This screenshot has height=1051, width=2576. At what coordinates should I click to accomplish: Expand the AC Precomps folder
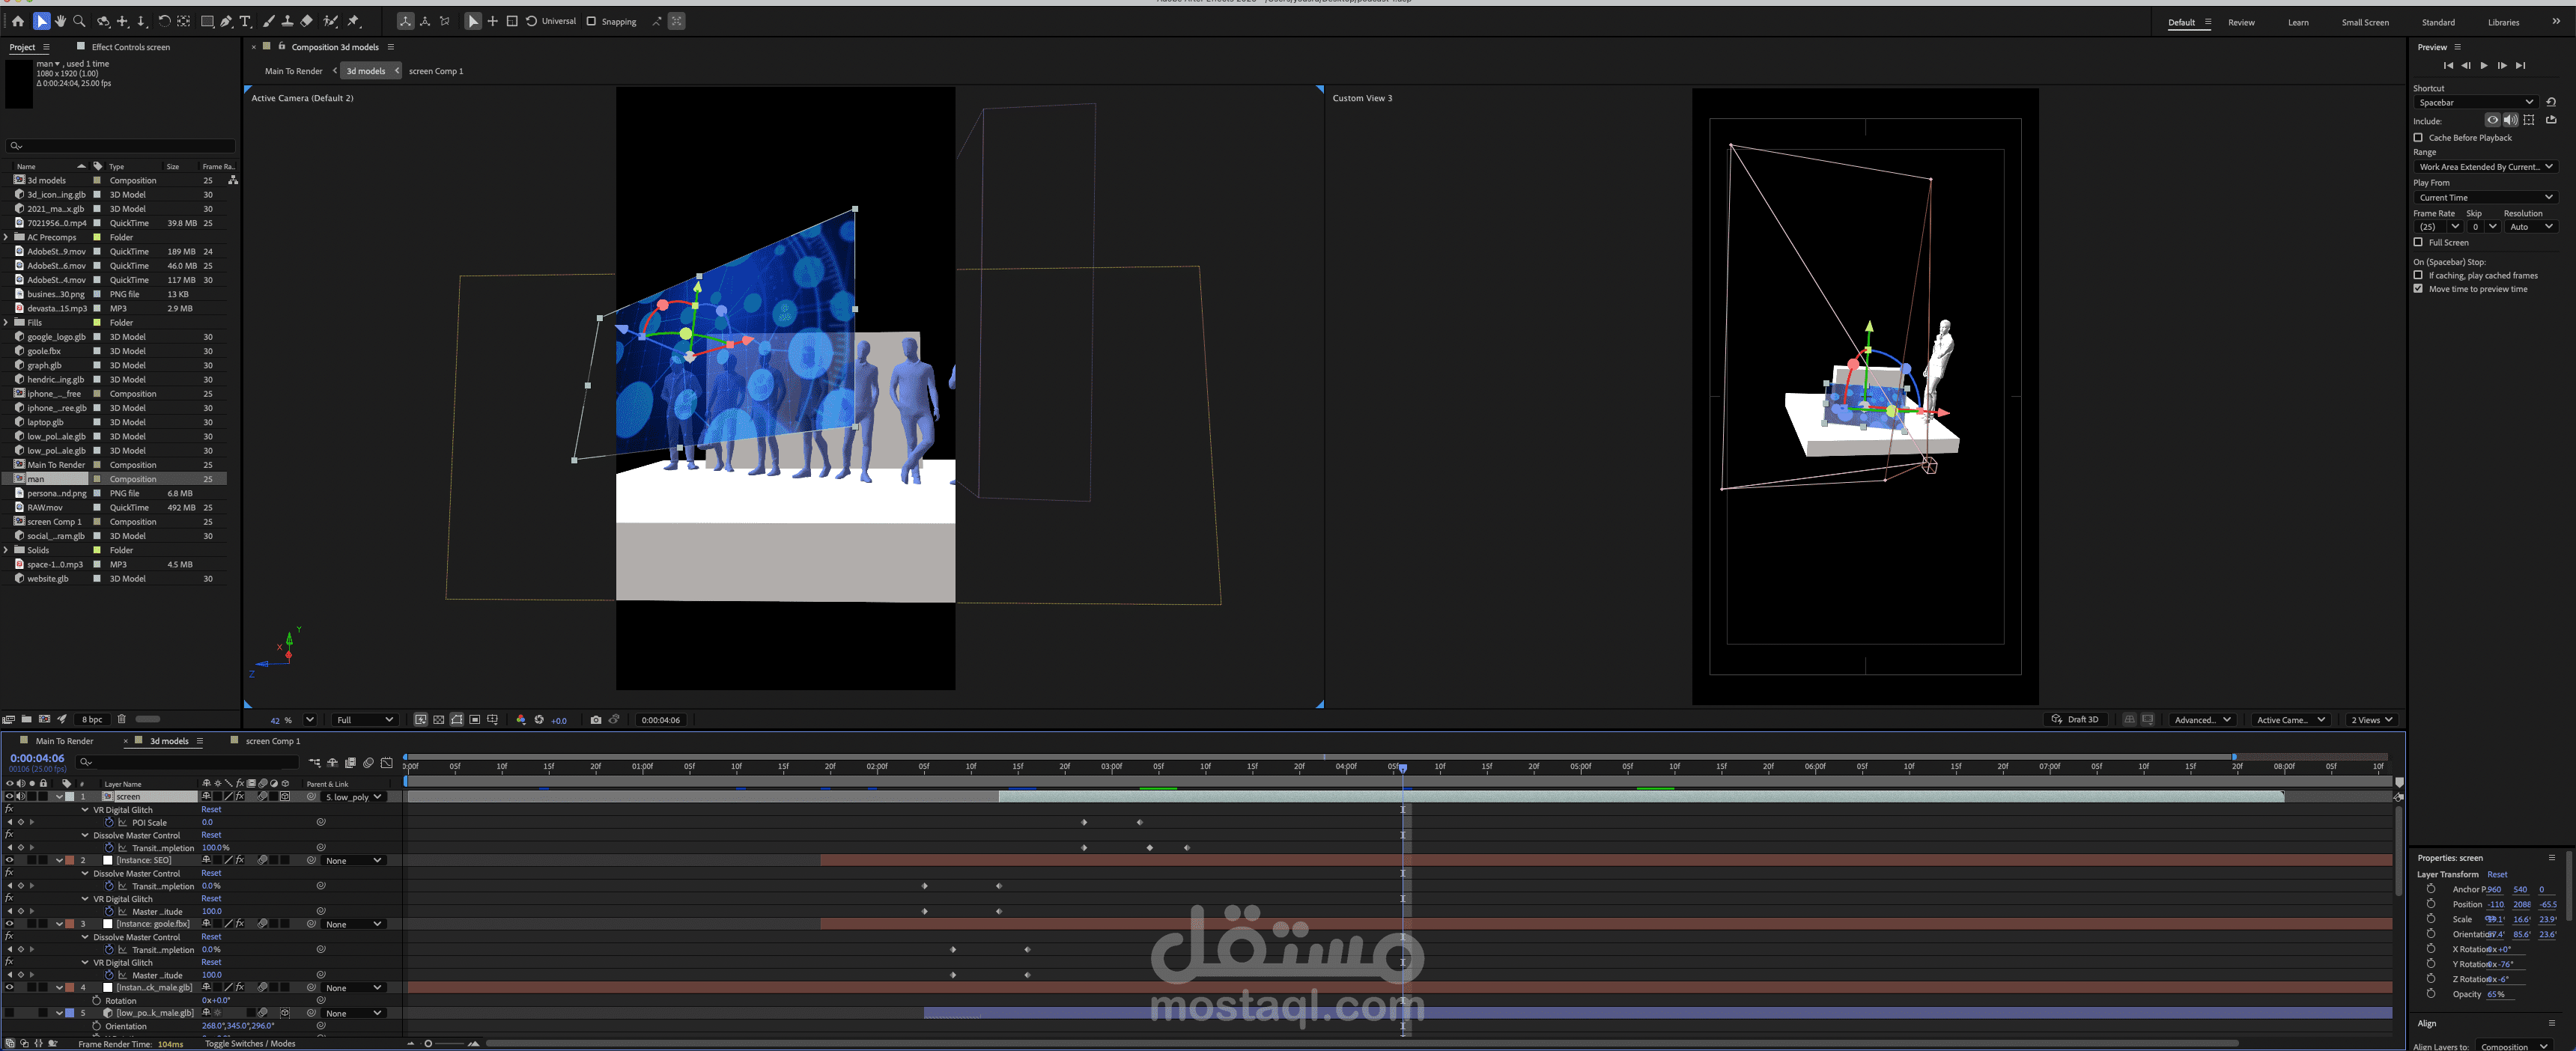pyautogui.click(x=7, y=237)
